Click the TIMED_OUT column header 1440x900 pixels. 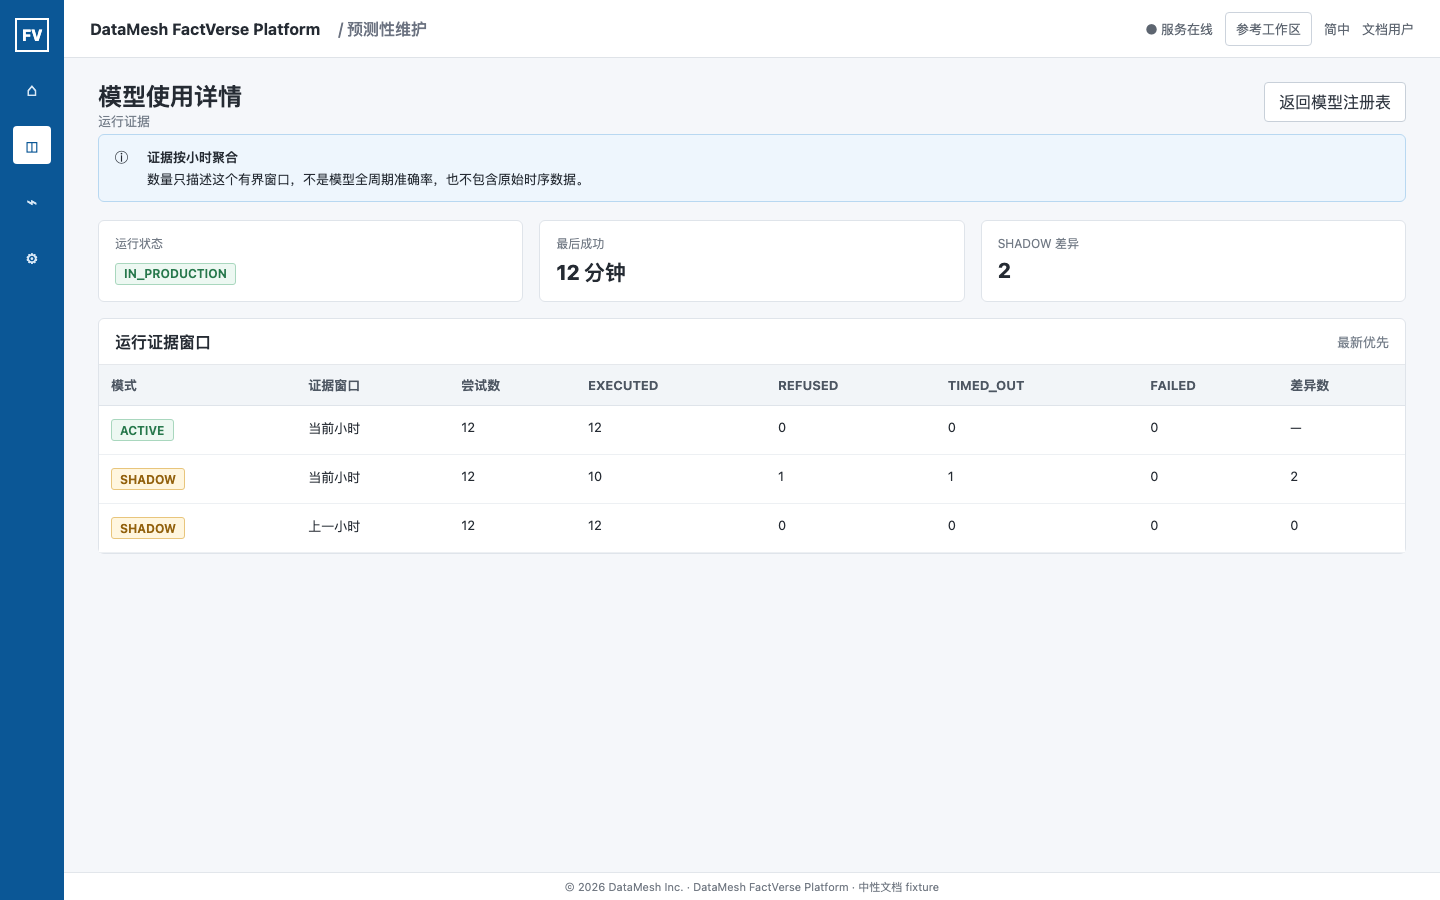(986, 386)
